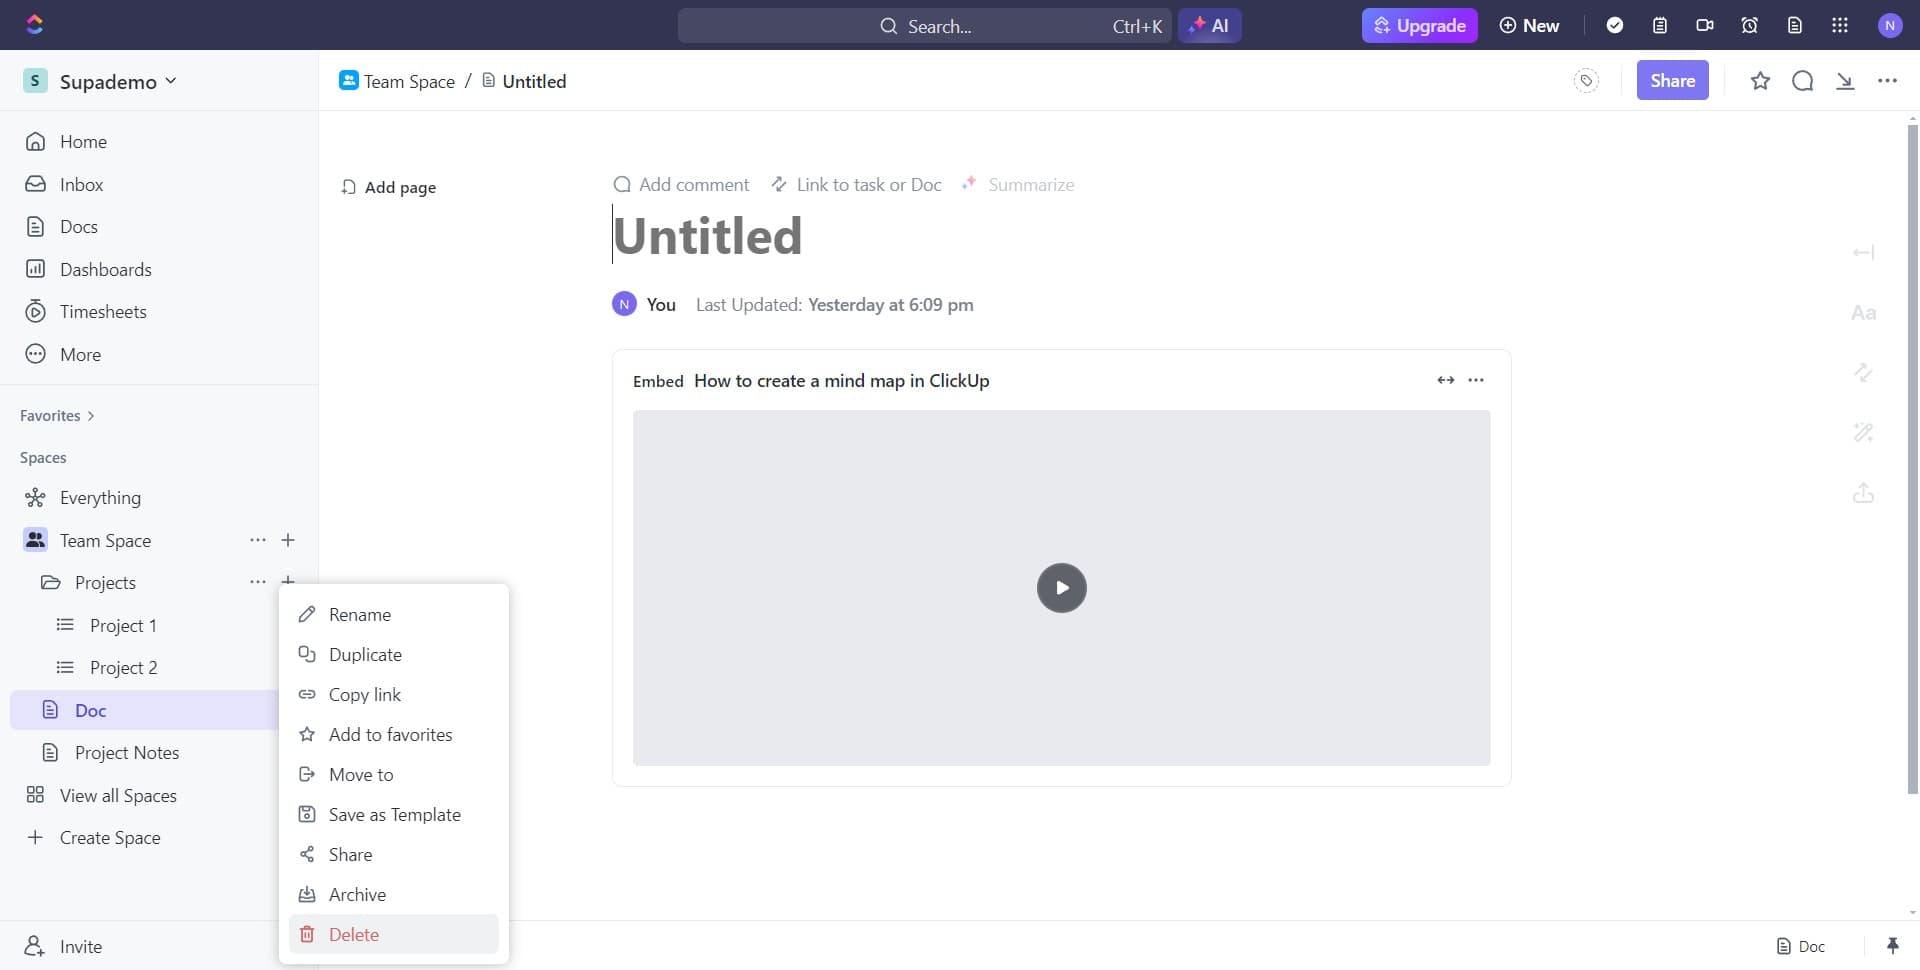The height and width of the screenshot is (970, 1920).
Task: Click the Upgrade button
Action: pos(1419,25)
